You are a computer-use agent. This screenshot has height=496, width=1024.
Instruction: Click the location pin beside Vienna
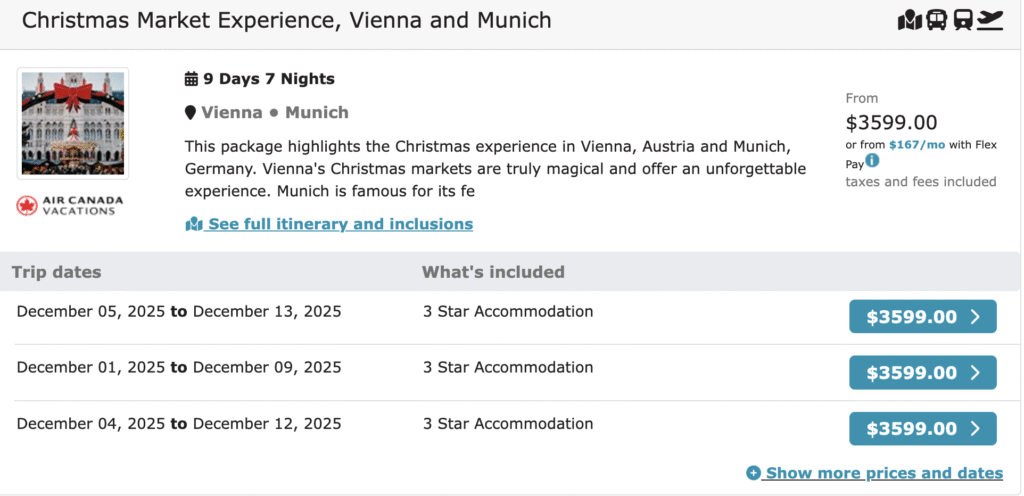pos(190,112)
